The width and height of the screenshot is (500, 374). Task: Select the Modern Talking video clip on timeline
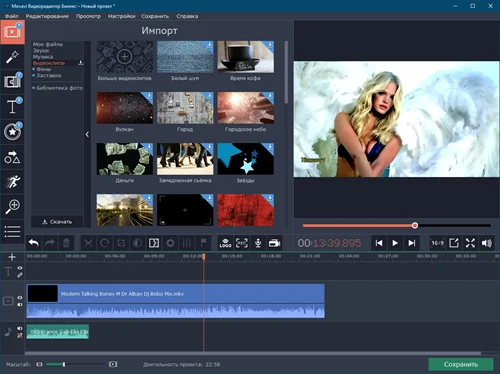click(x=175, y=301)
